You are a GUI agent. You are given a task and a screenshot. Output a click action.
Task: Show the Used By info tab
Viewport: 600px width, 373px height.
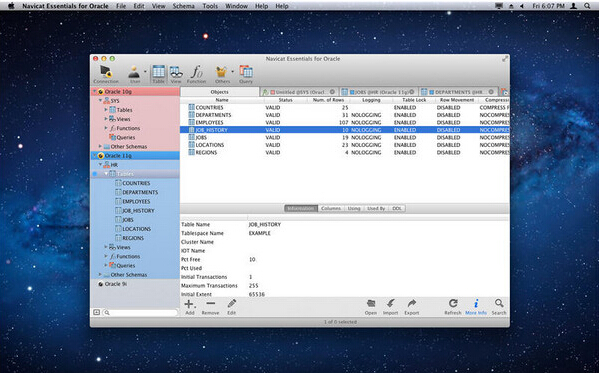(376, 208)
